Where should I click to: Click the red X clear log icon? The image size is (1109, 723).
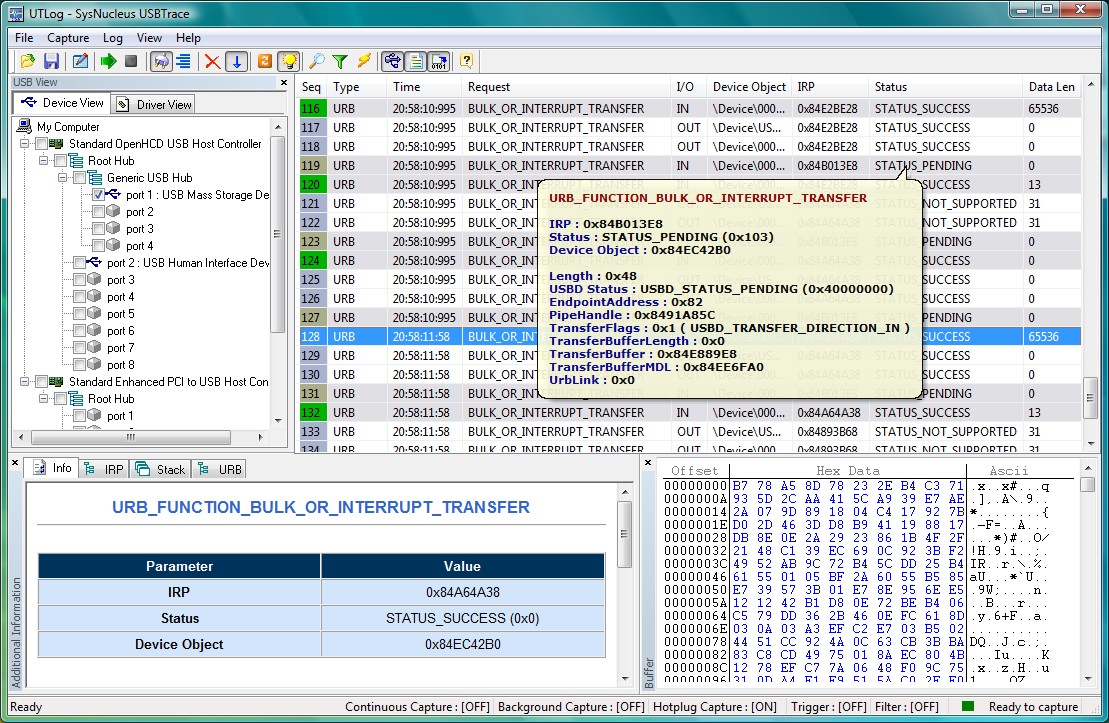tap(212, 62)
